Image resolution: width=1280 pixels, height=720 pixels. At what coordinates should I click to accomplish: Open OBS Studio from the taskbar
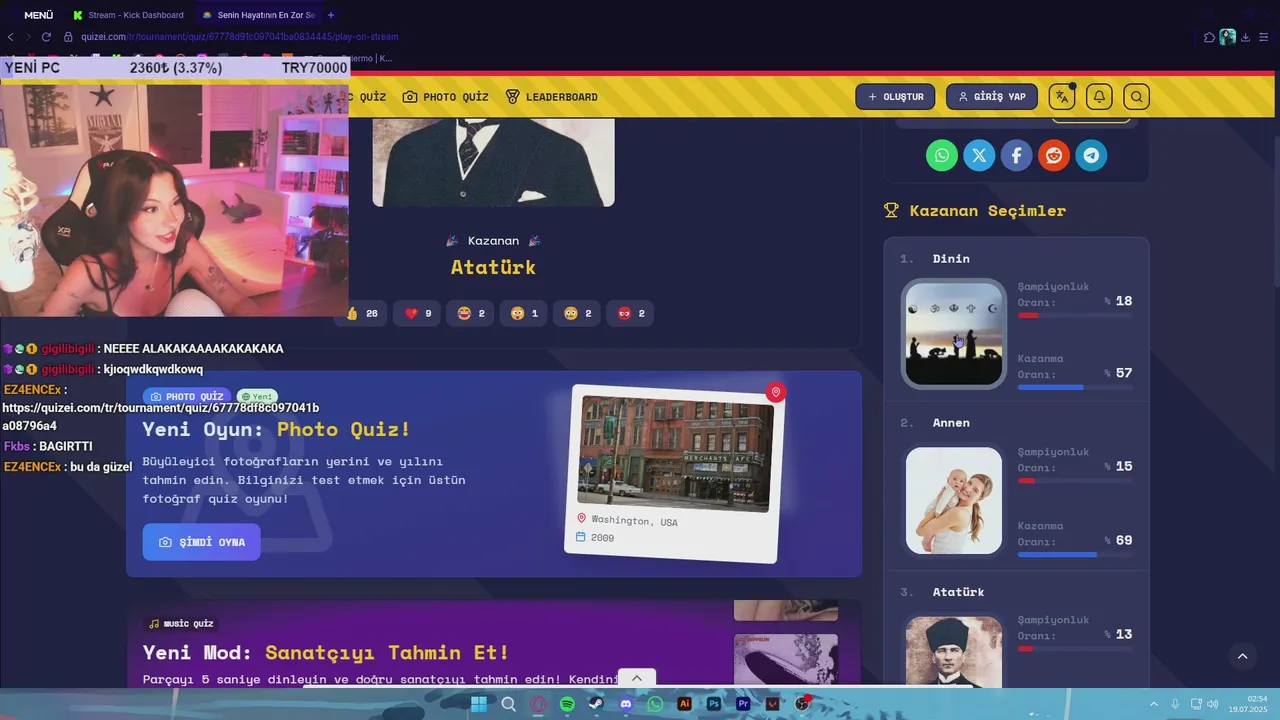click(802, 704)
